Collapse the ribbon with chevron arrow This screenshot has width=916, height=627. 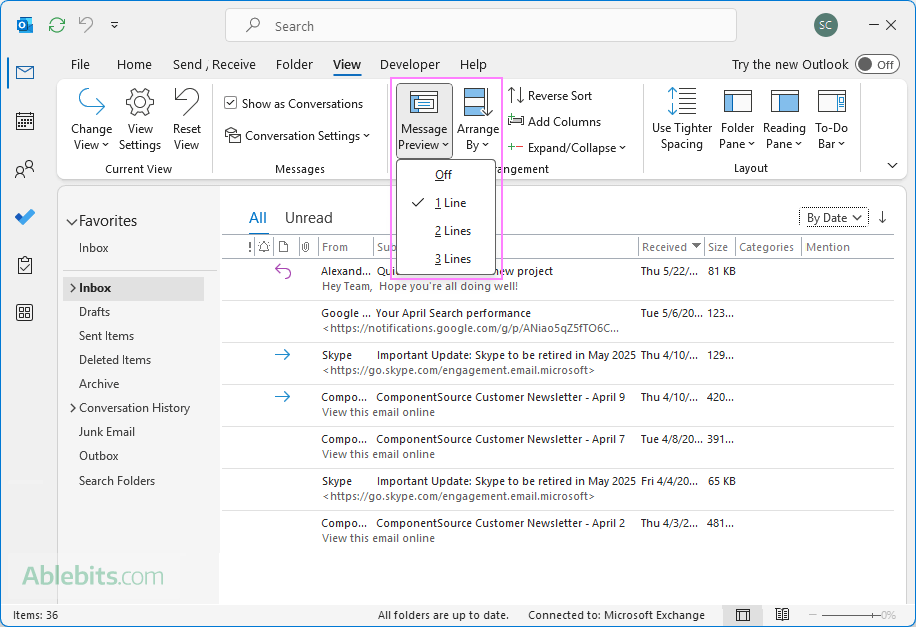pyautogui.click(x=892, y=166)
